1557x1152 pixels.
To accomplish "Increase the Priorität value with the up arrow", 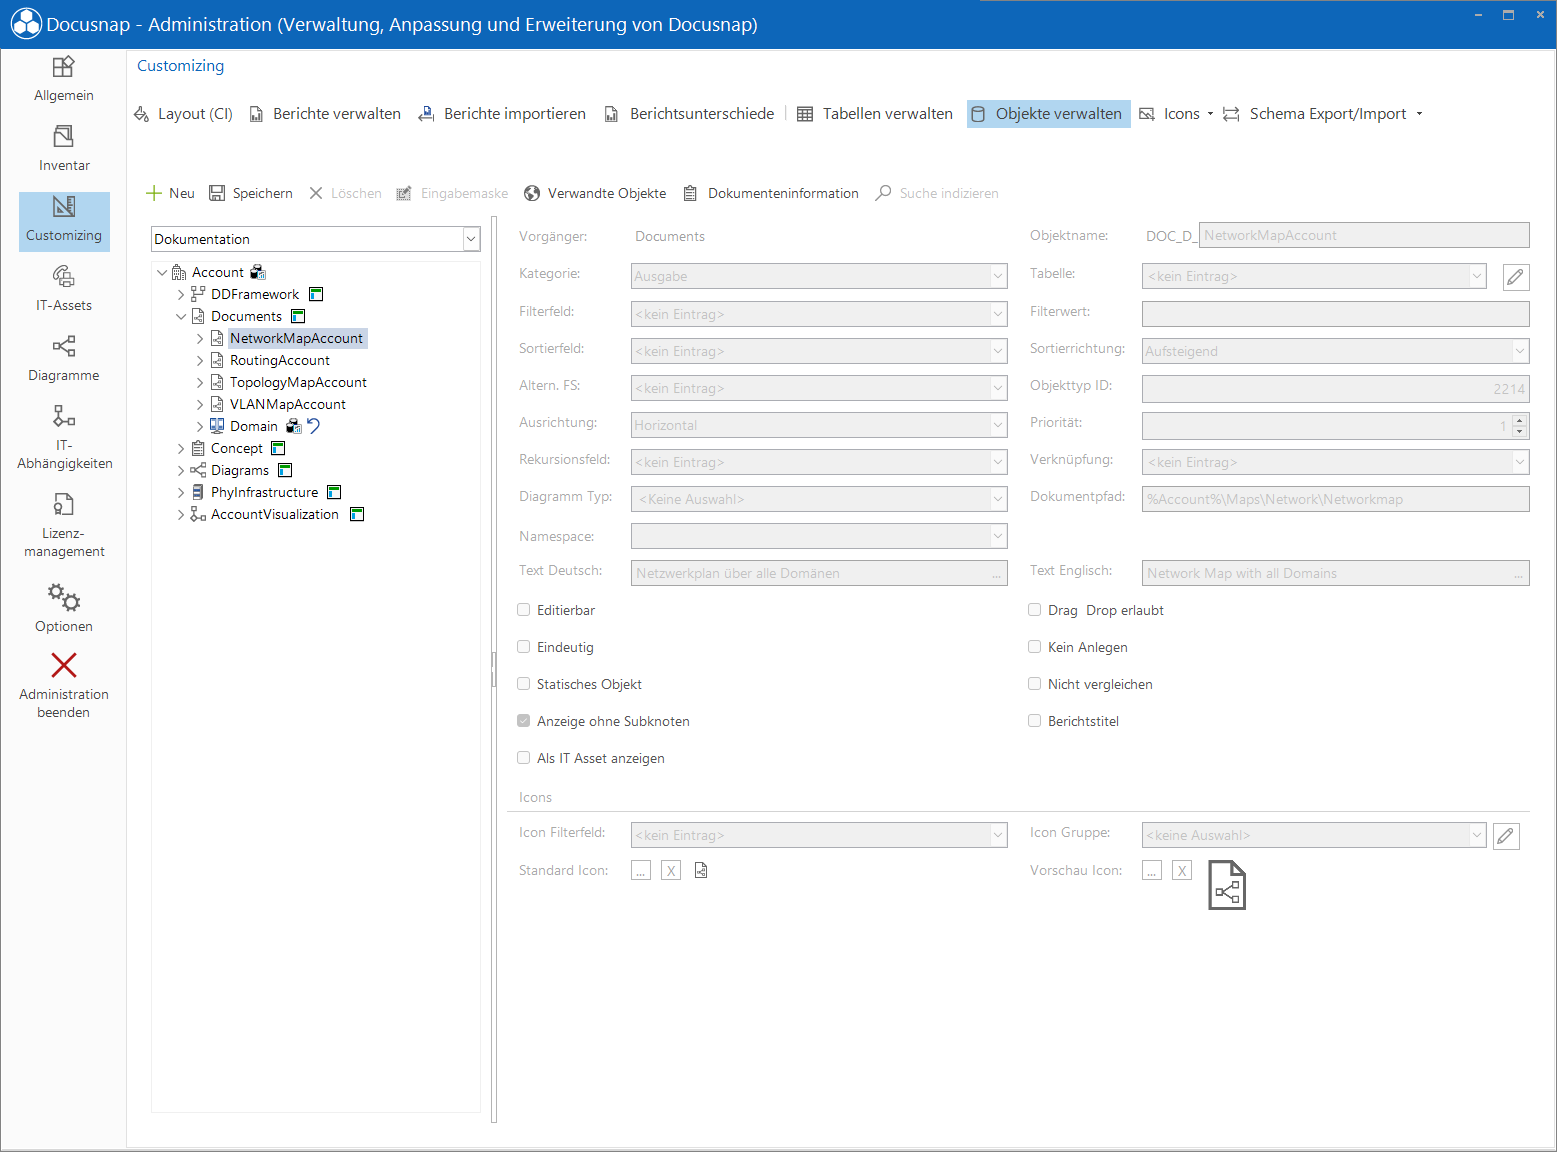I will pos(1520,420).
